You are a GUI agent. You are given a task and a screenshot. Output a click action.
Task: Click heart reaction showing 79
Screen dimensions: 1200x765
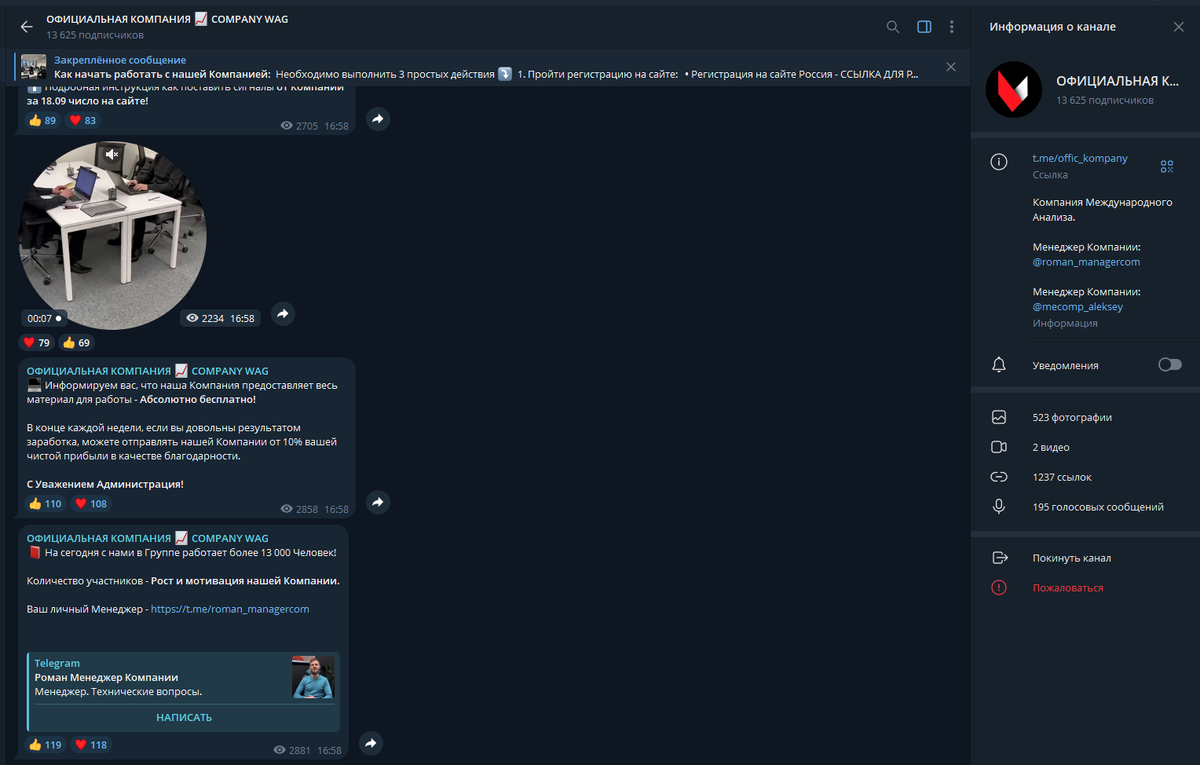click(x=37, y=343)
